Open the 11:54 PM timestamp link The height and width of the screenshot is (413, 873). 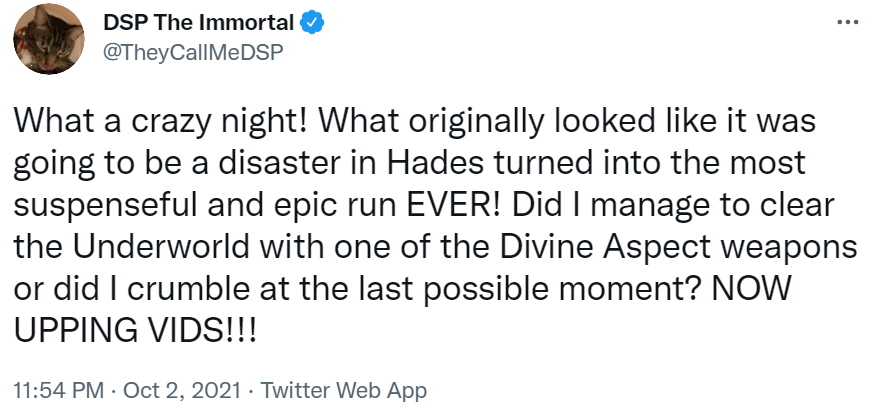click(x=58, y=390)
